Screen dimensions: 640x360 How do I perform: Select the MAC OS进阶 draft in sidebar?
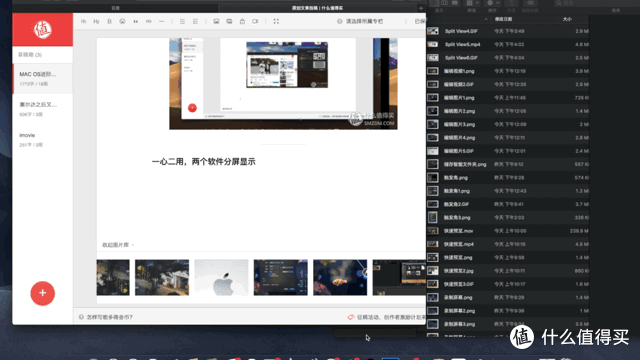pos(43,79)
